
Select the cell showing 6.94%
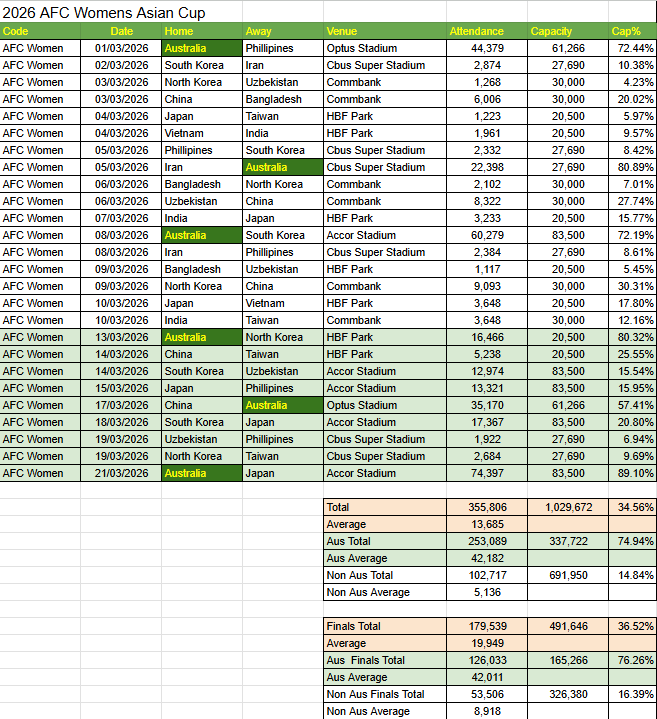[x=633, y=439]
